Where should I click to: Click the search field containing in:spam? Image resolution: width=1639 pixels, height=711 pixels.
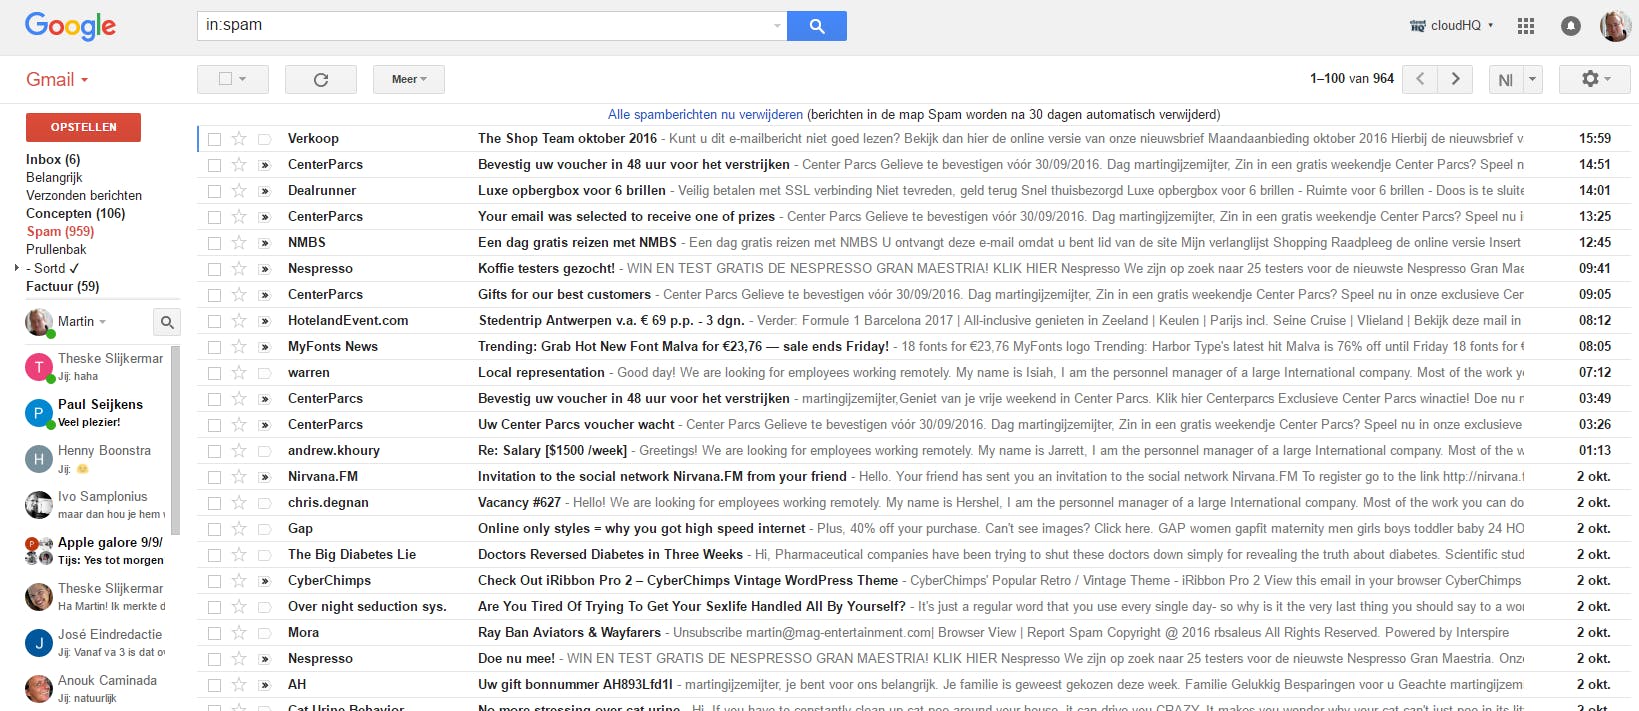(x=492, y=26)
